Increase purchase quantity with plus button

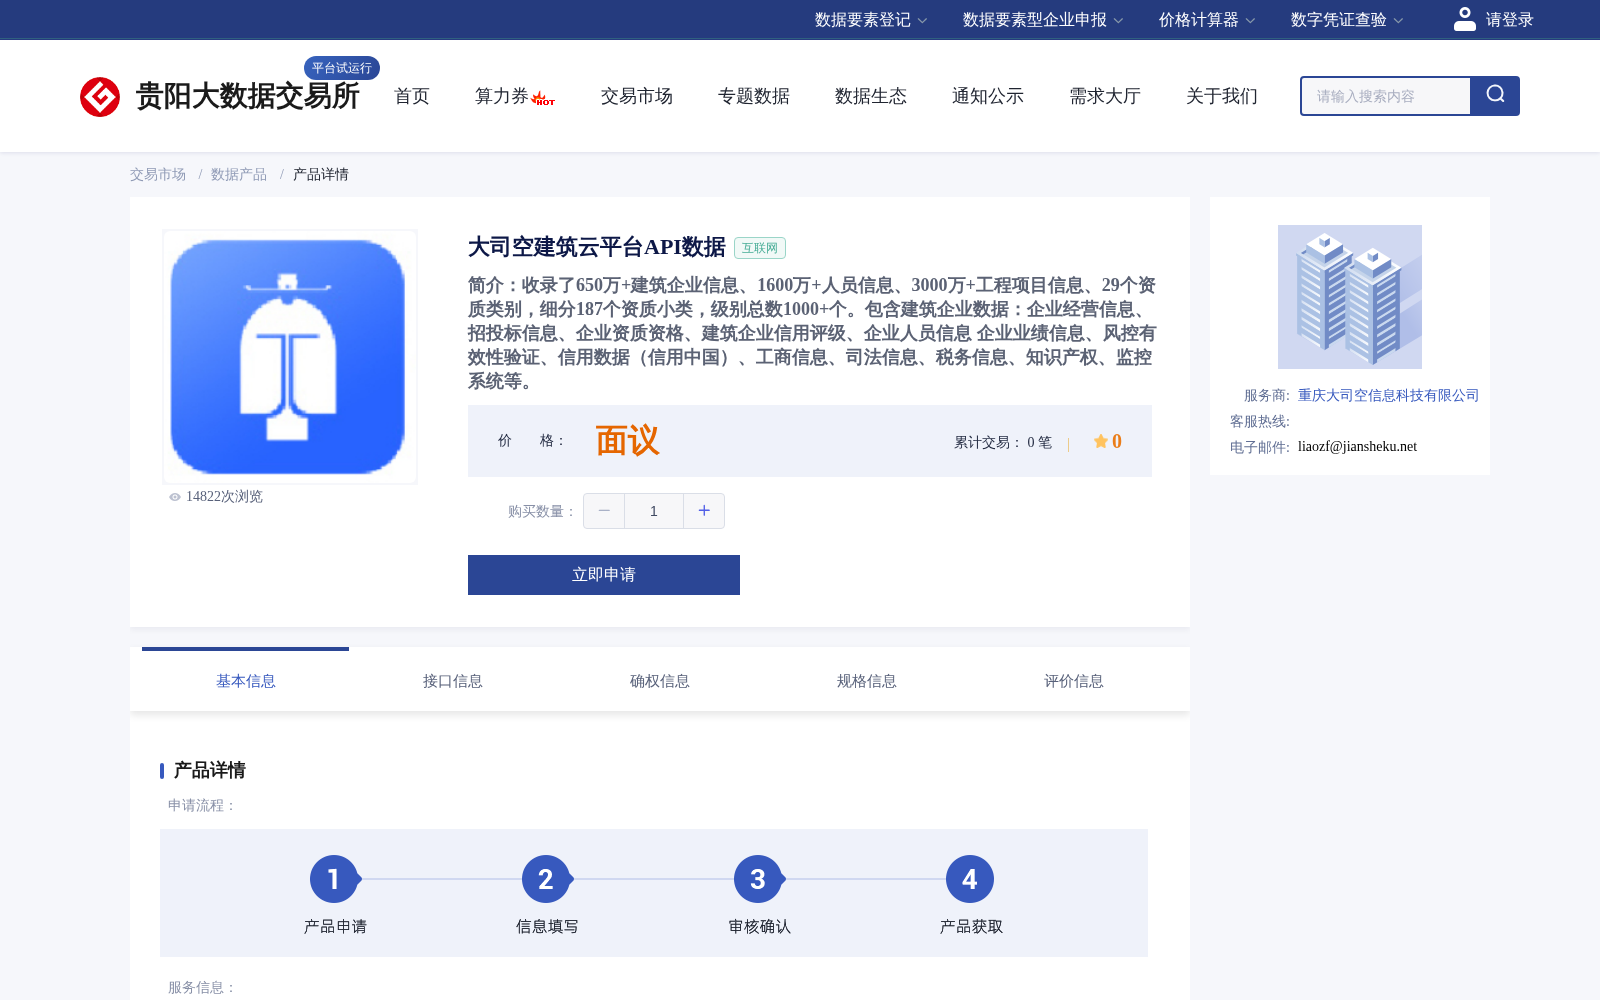[704, 511]
